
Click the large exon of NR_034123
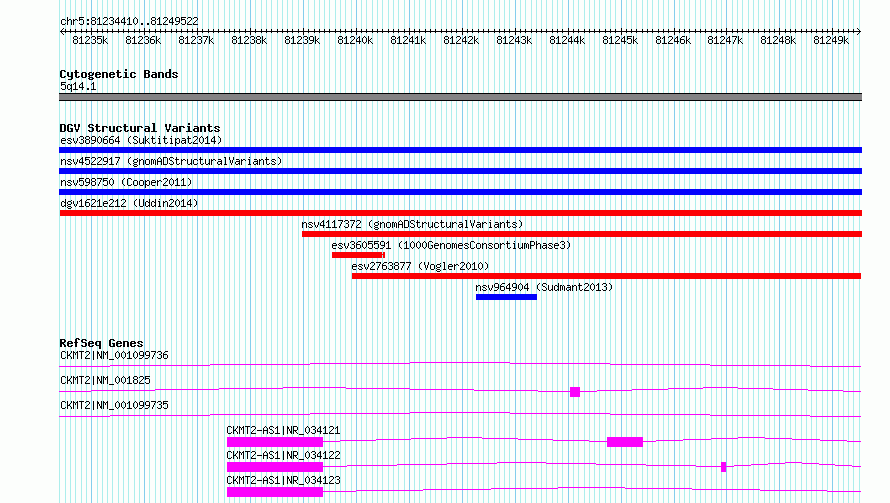click(x=275, y=492)
